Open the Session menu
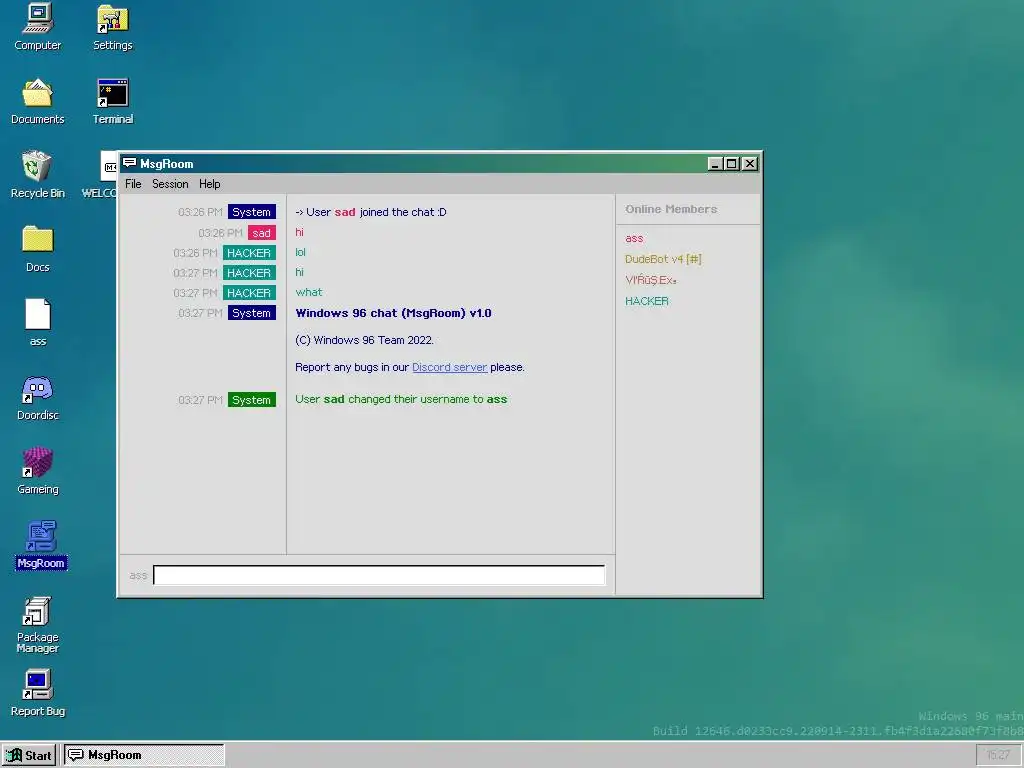 pyautogui.click(x=170, y=184)
